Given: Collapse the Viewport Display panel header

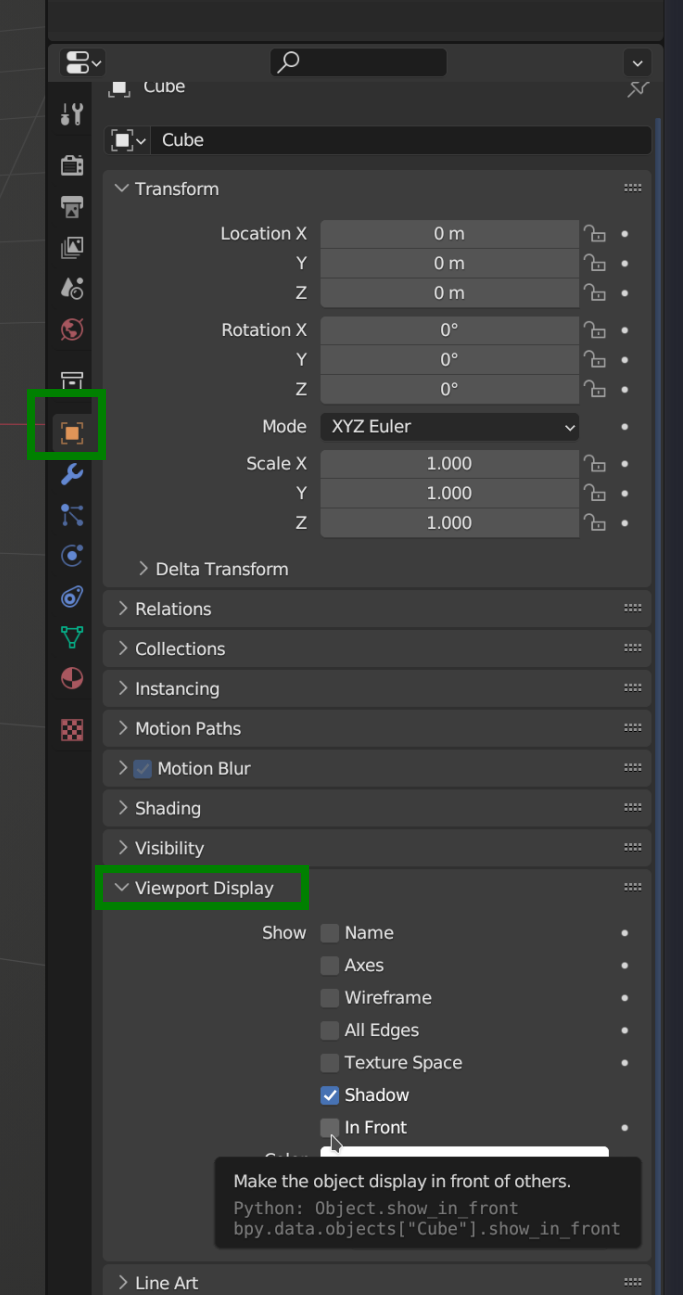Looking at the screenshot, I should coord(203,888).
